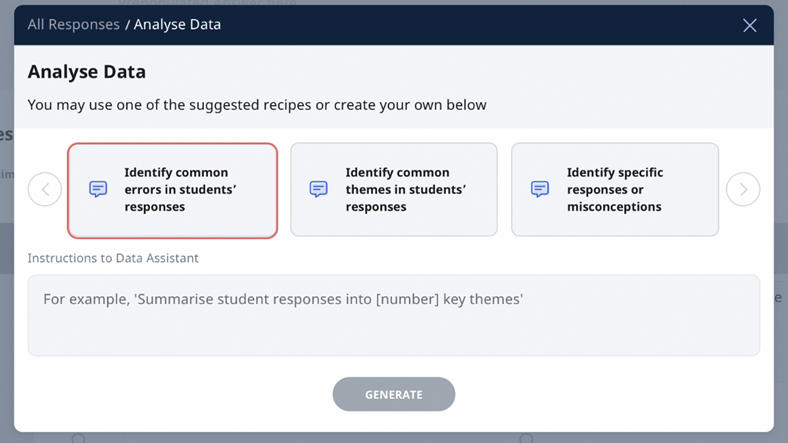Select 'Identify common errors in students' responses' recipe
Screen dimensions: 788x443
click(172, 190)
